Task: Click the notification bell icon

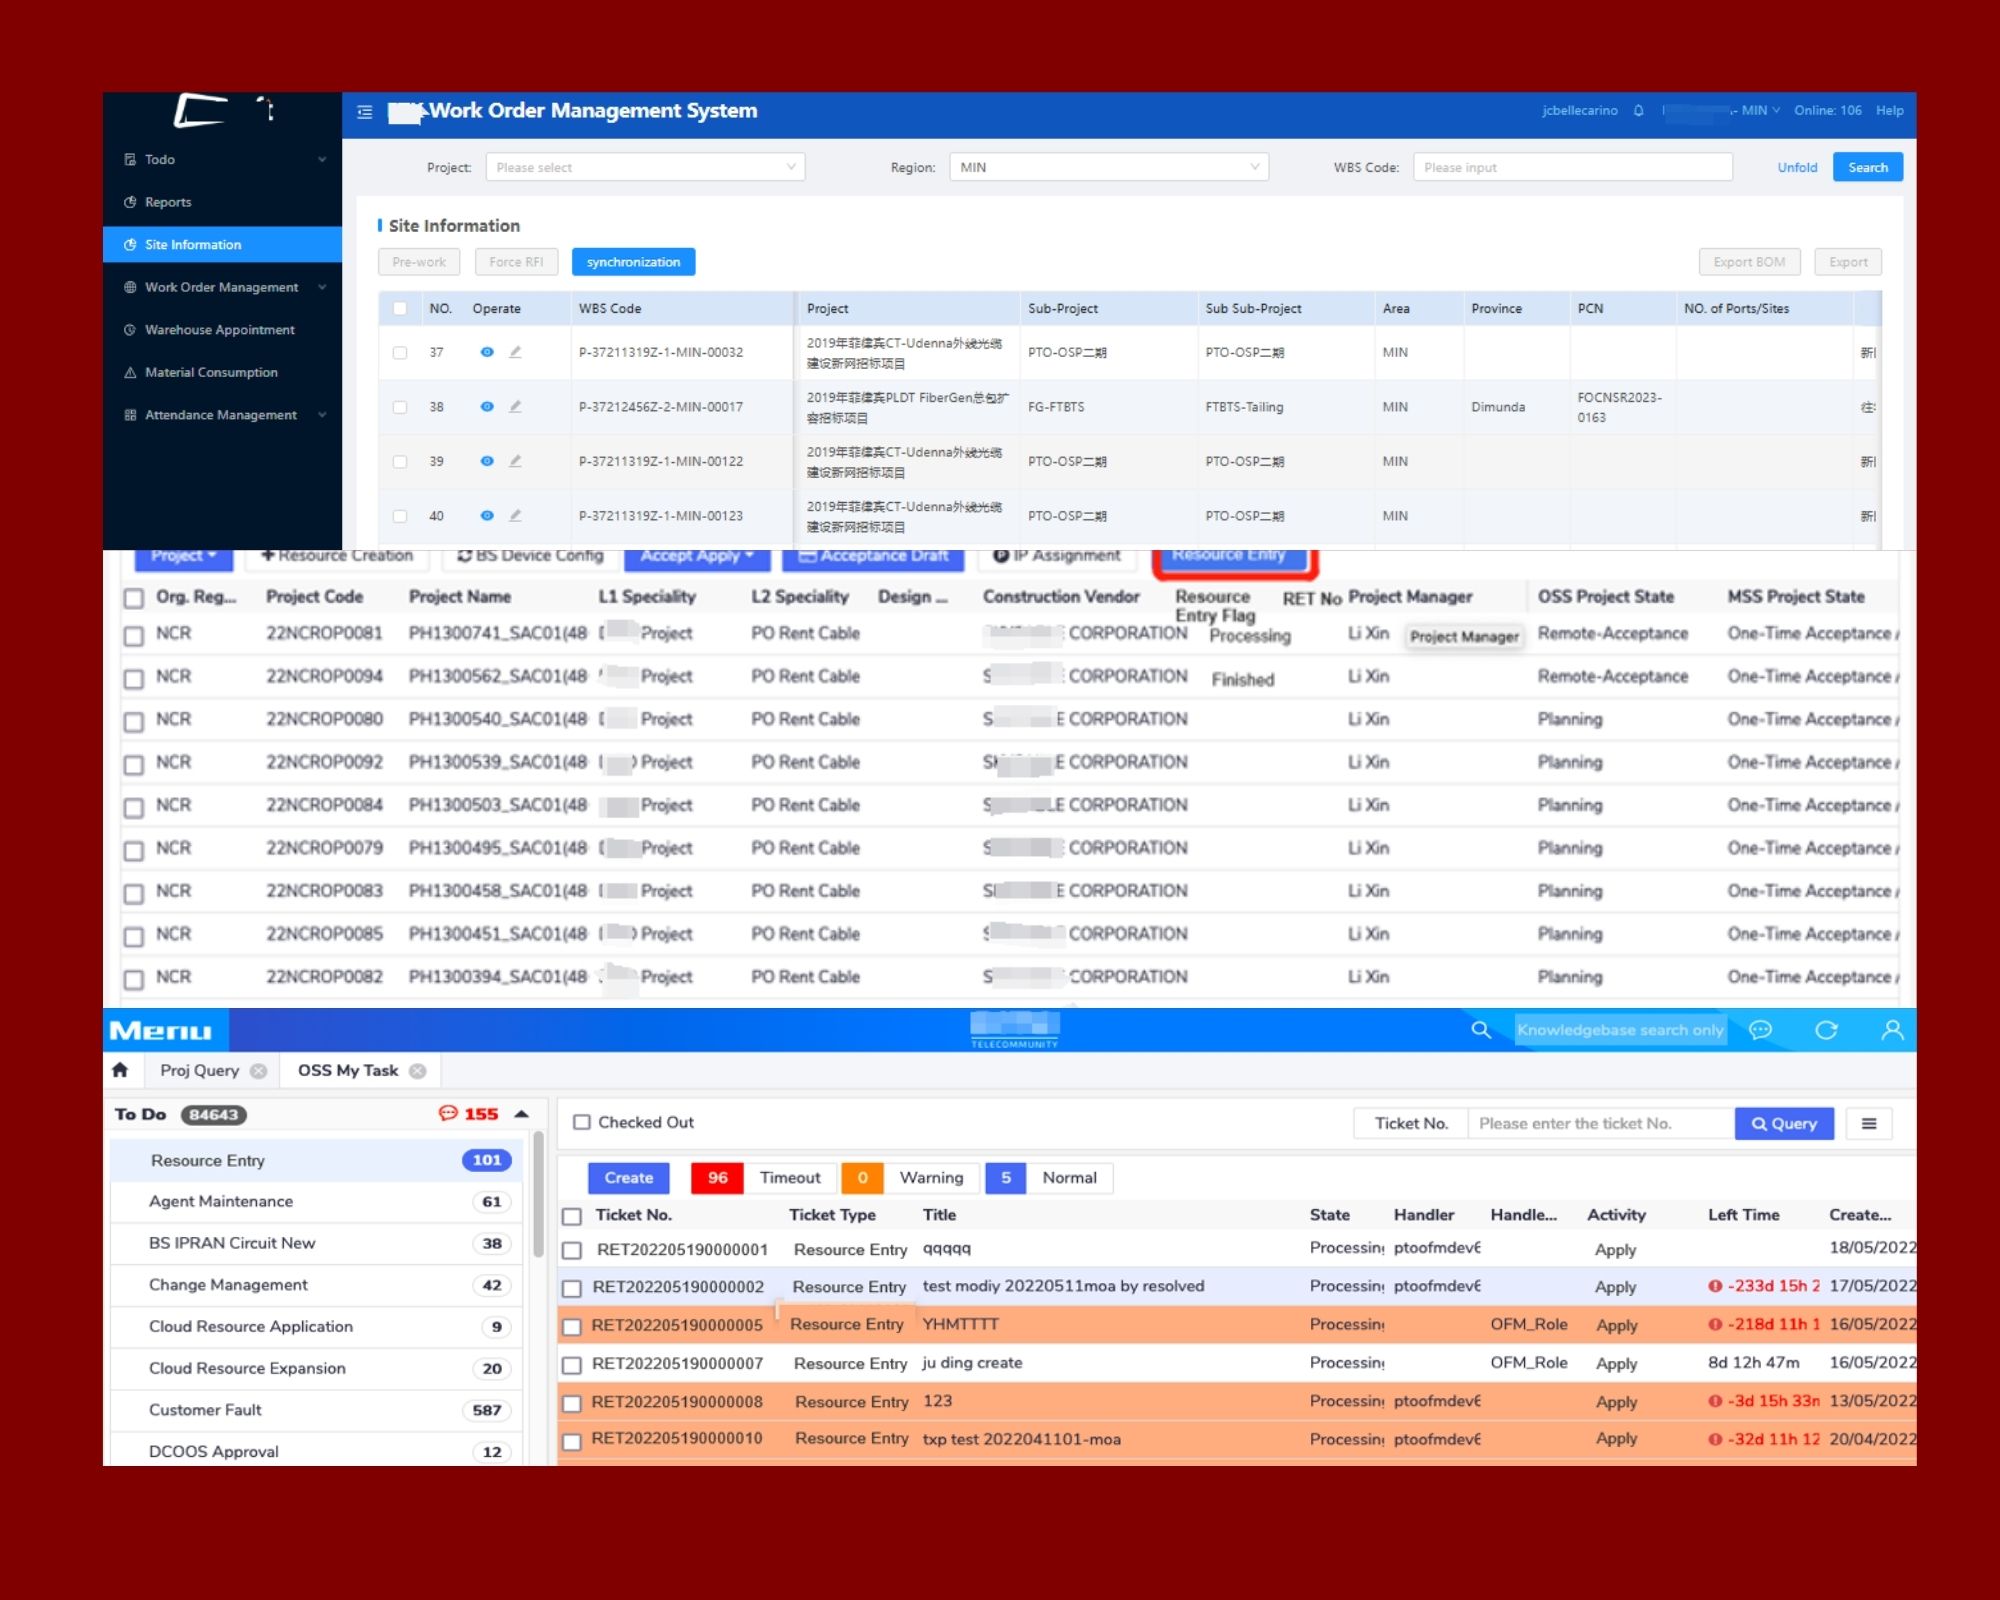Action: coord(1638,111)
